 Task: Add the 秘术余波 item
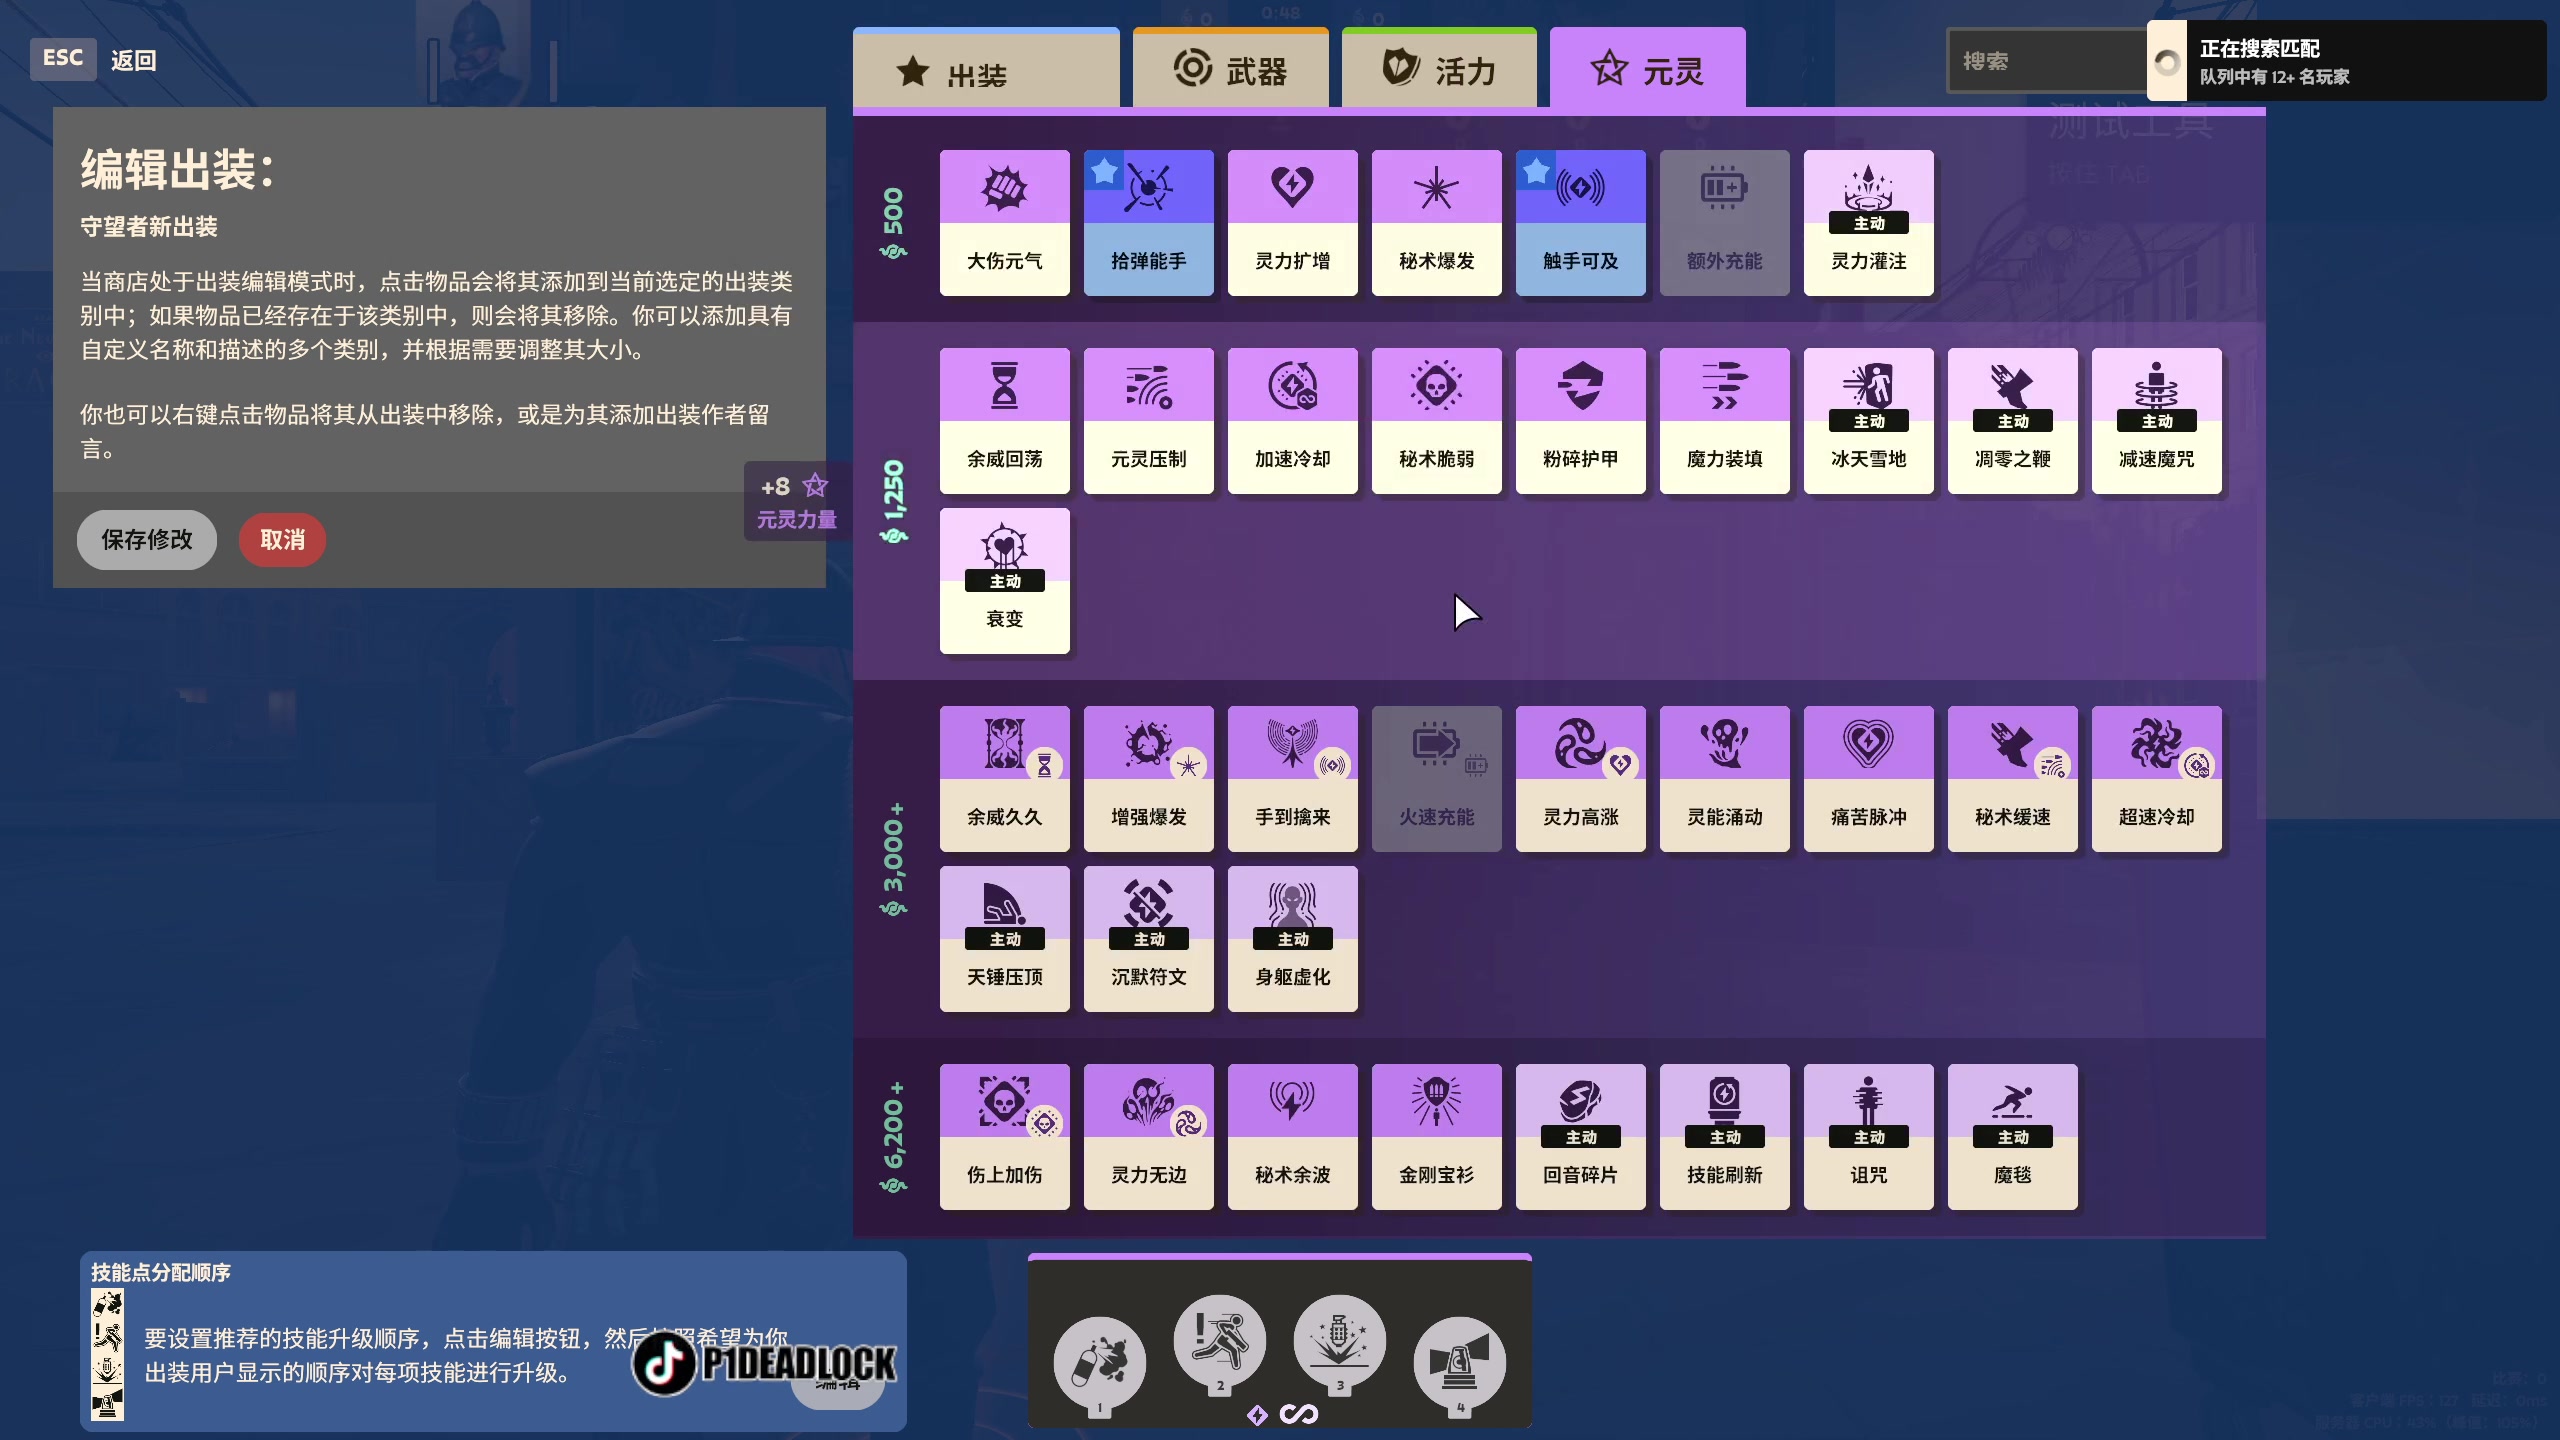pyautogui.click(x=1292, y=1136)
